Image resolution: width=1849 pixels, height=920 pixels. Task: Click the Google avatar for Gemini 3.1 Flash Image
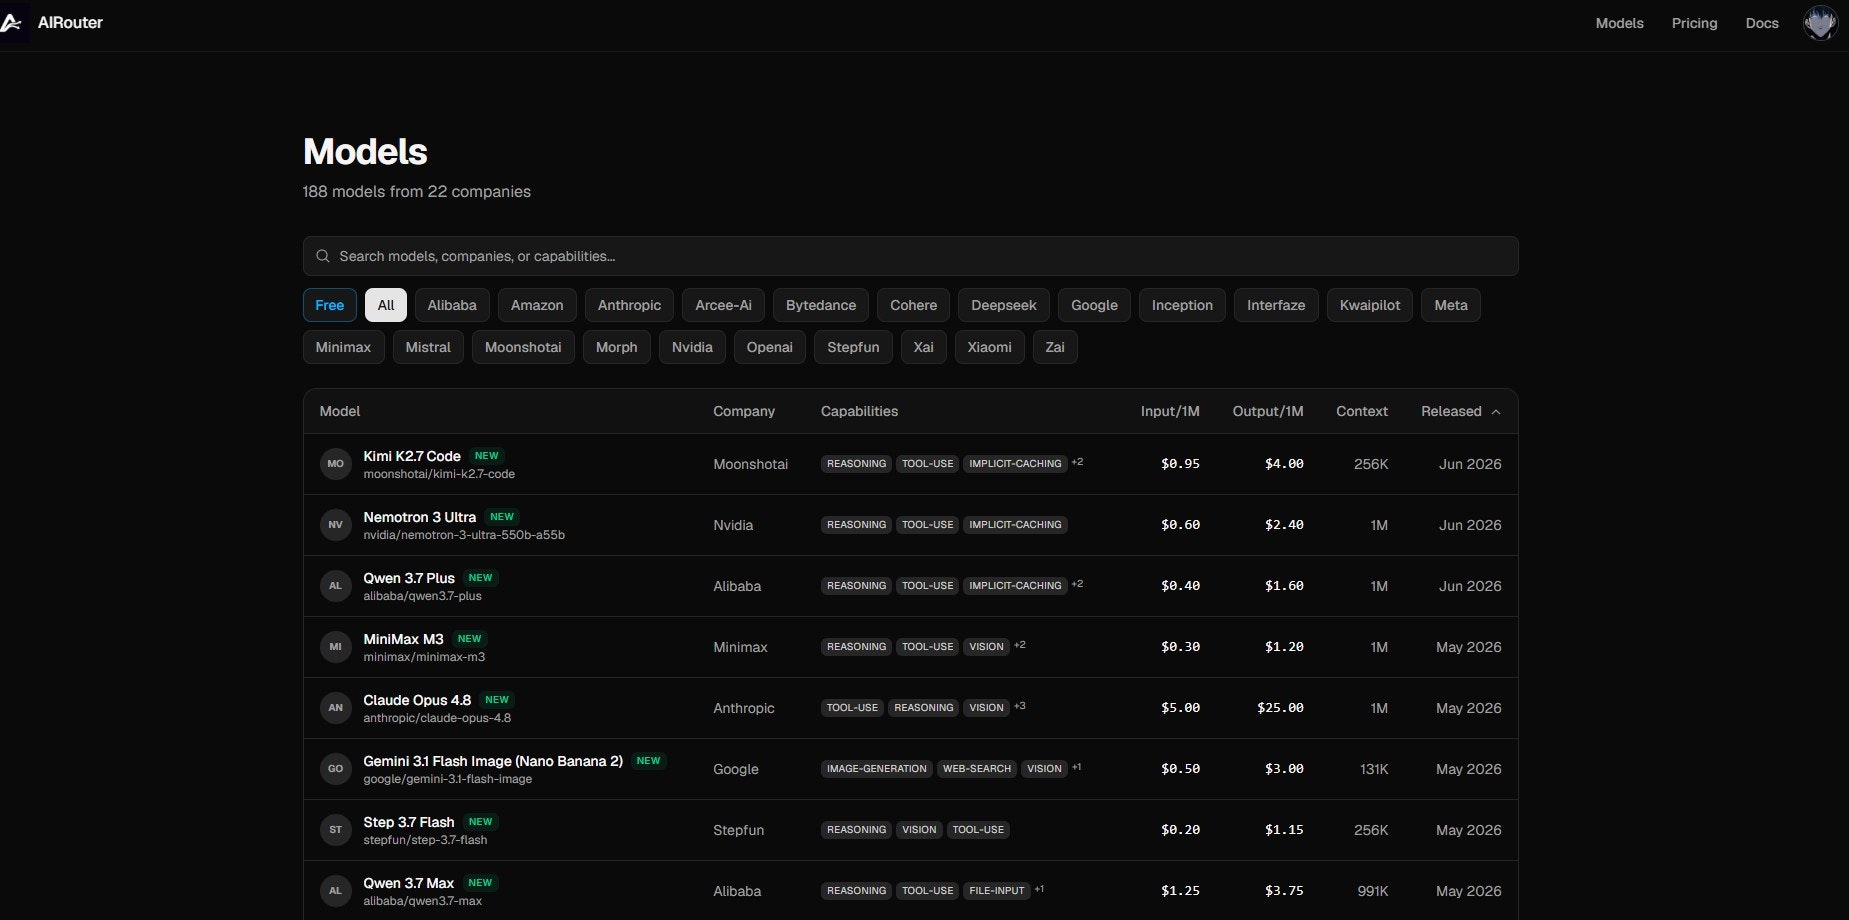[335, 769]
